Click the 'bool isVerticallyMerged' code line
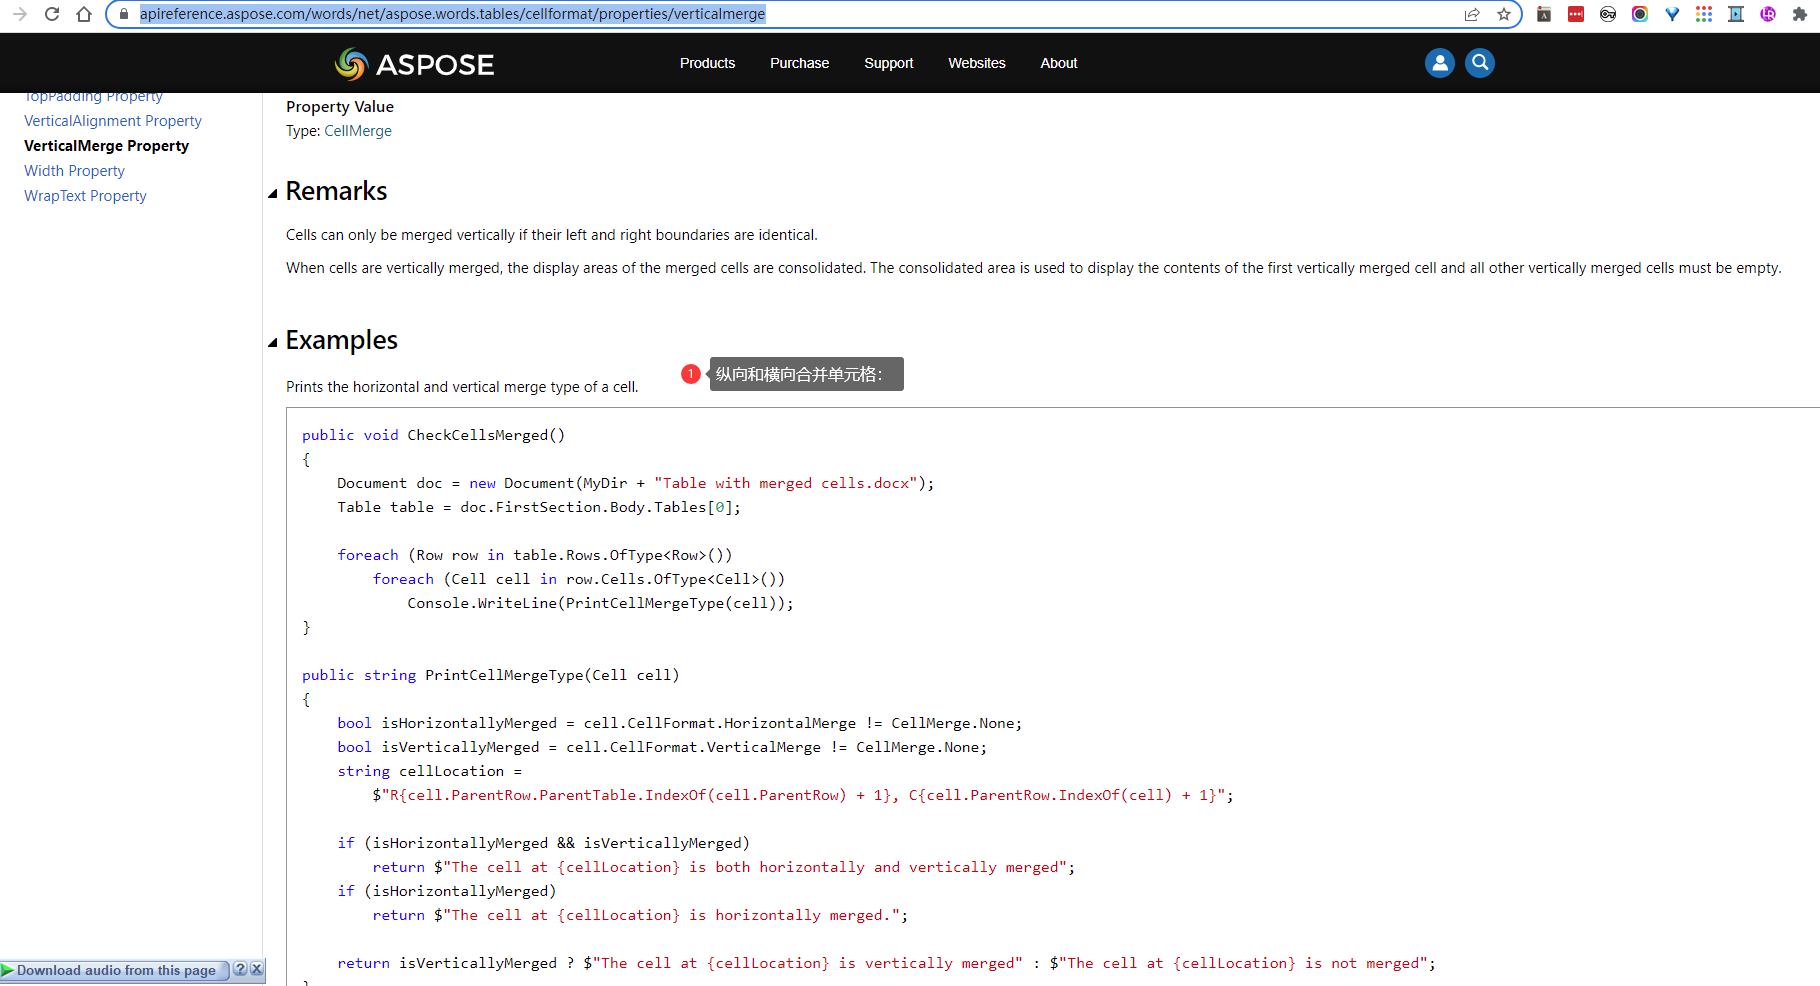Image resolution: width=1820 pixels, height=986 pixels. [x=662, y=747]
